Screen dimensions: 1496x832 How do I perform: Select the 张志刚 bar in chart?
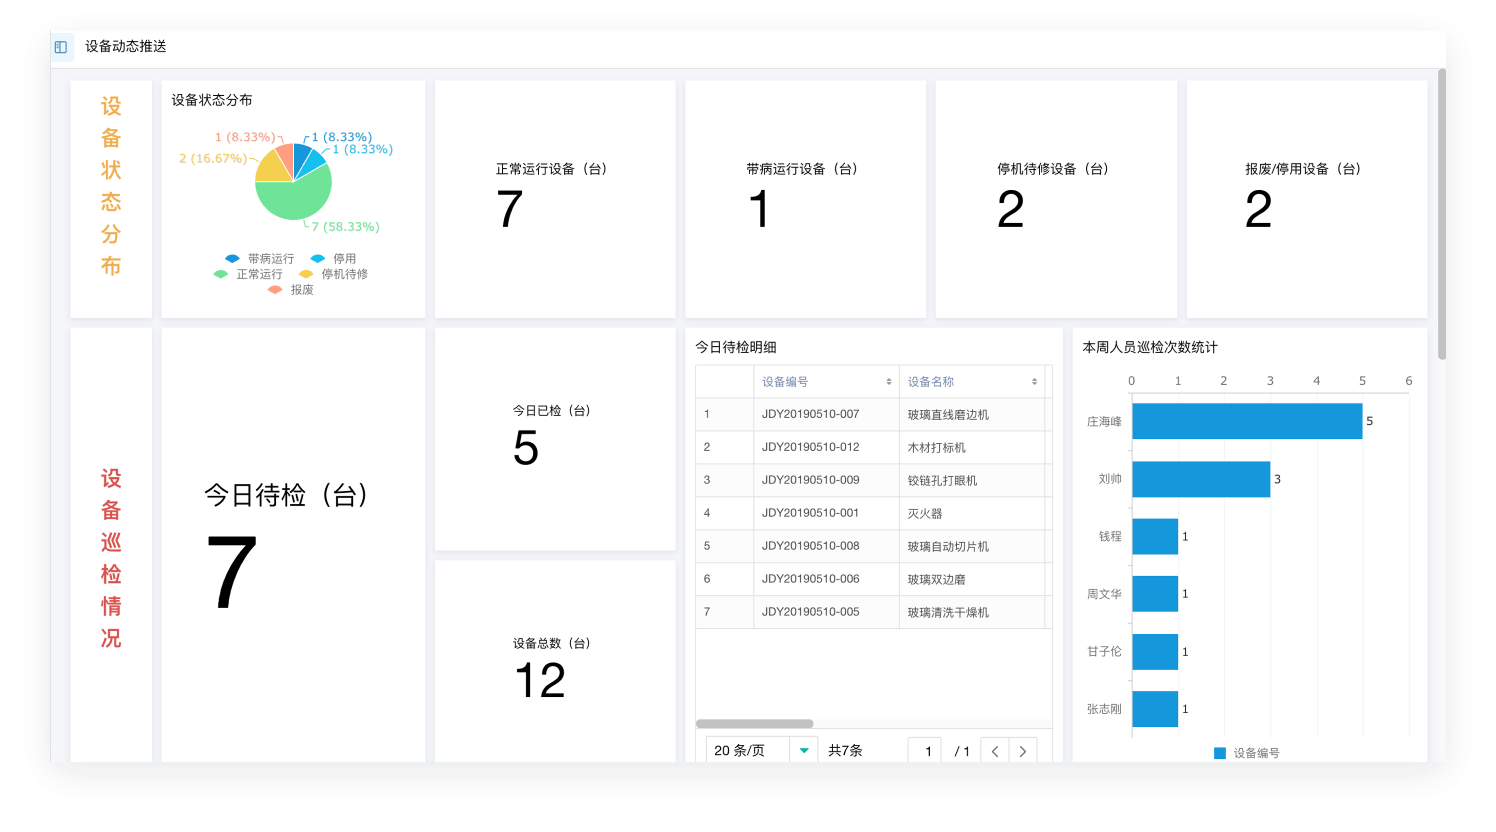point(1155,709)
